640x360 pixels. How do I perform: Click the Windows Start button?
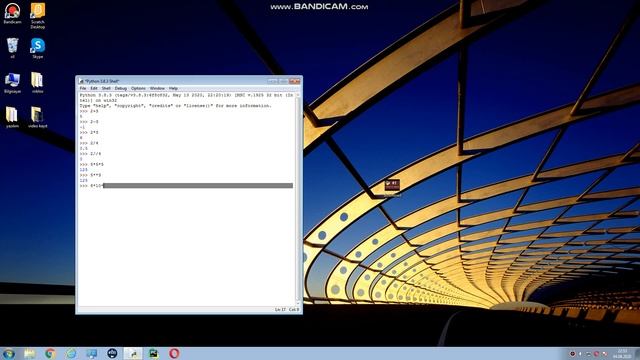coord(9,353)
